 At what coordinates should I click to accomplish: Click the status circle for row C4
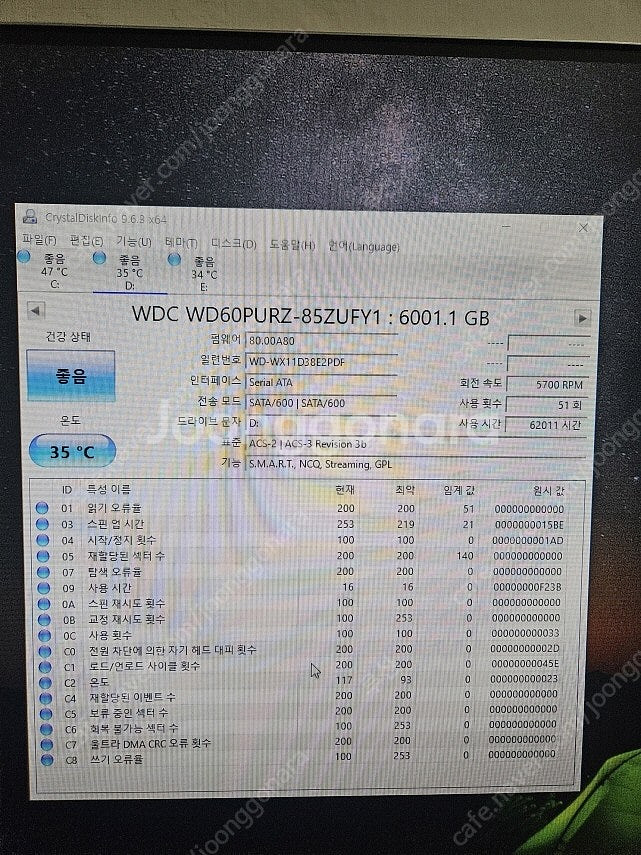pos(47,698)
